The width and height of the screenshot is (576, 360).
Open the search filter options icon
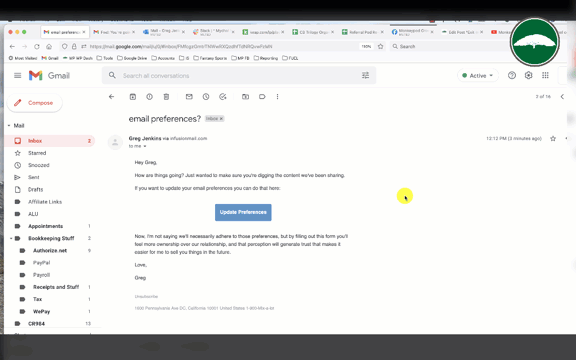pos(365,75)
